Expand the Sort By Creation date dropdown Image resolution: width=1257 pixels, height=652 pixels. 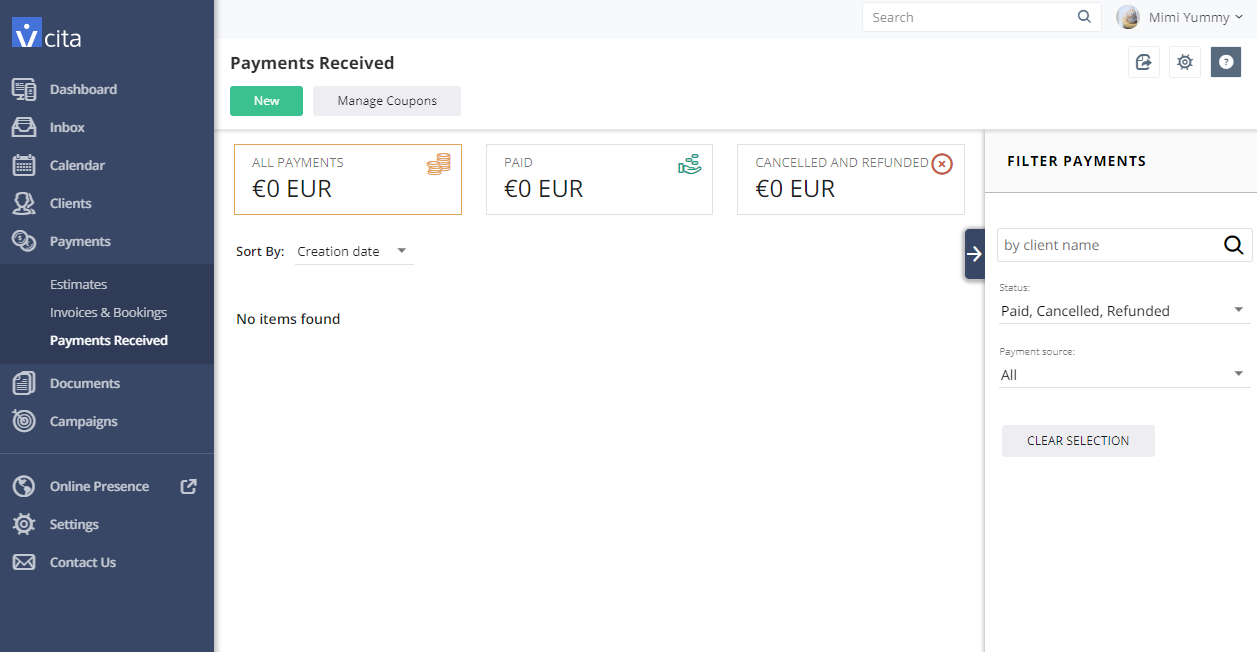tap(354, 252)
